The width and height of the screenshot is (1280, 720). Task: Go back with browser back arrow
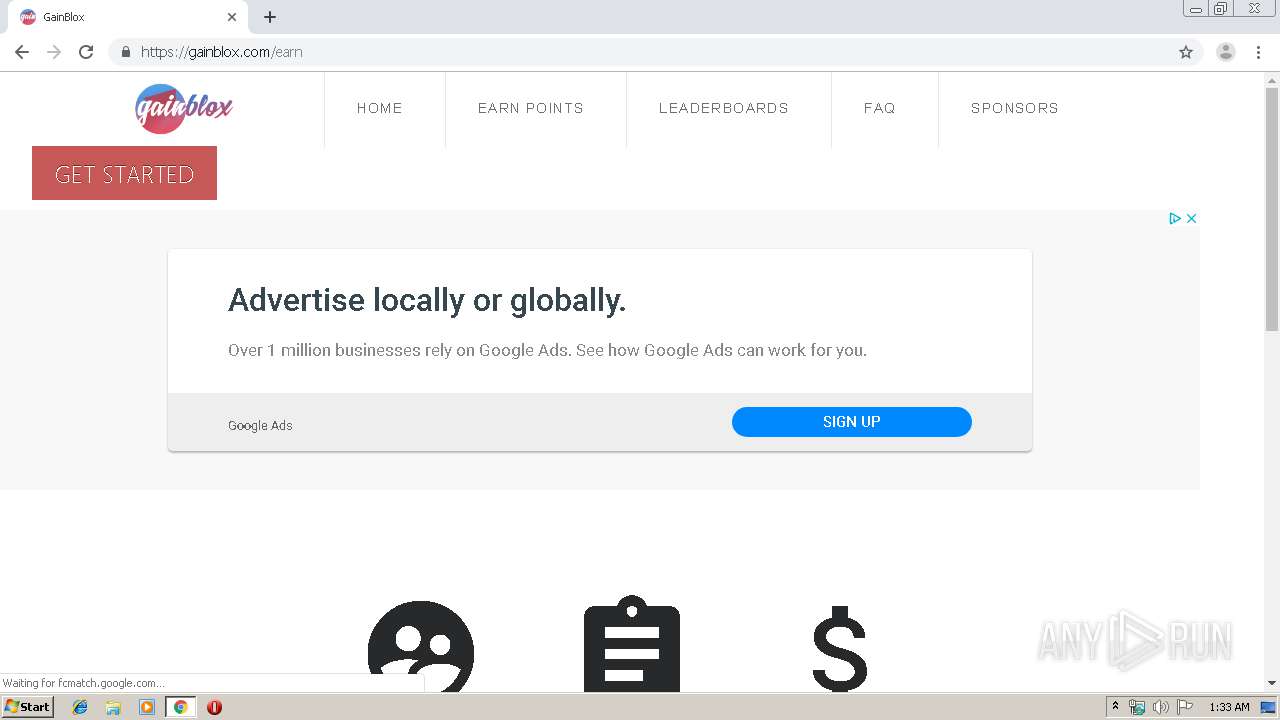point(22,52)
